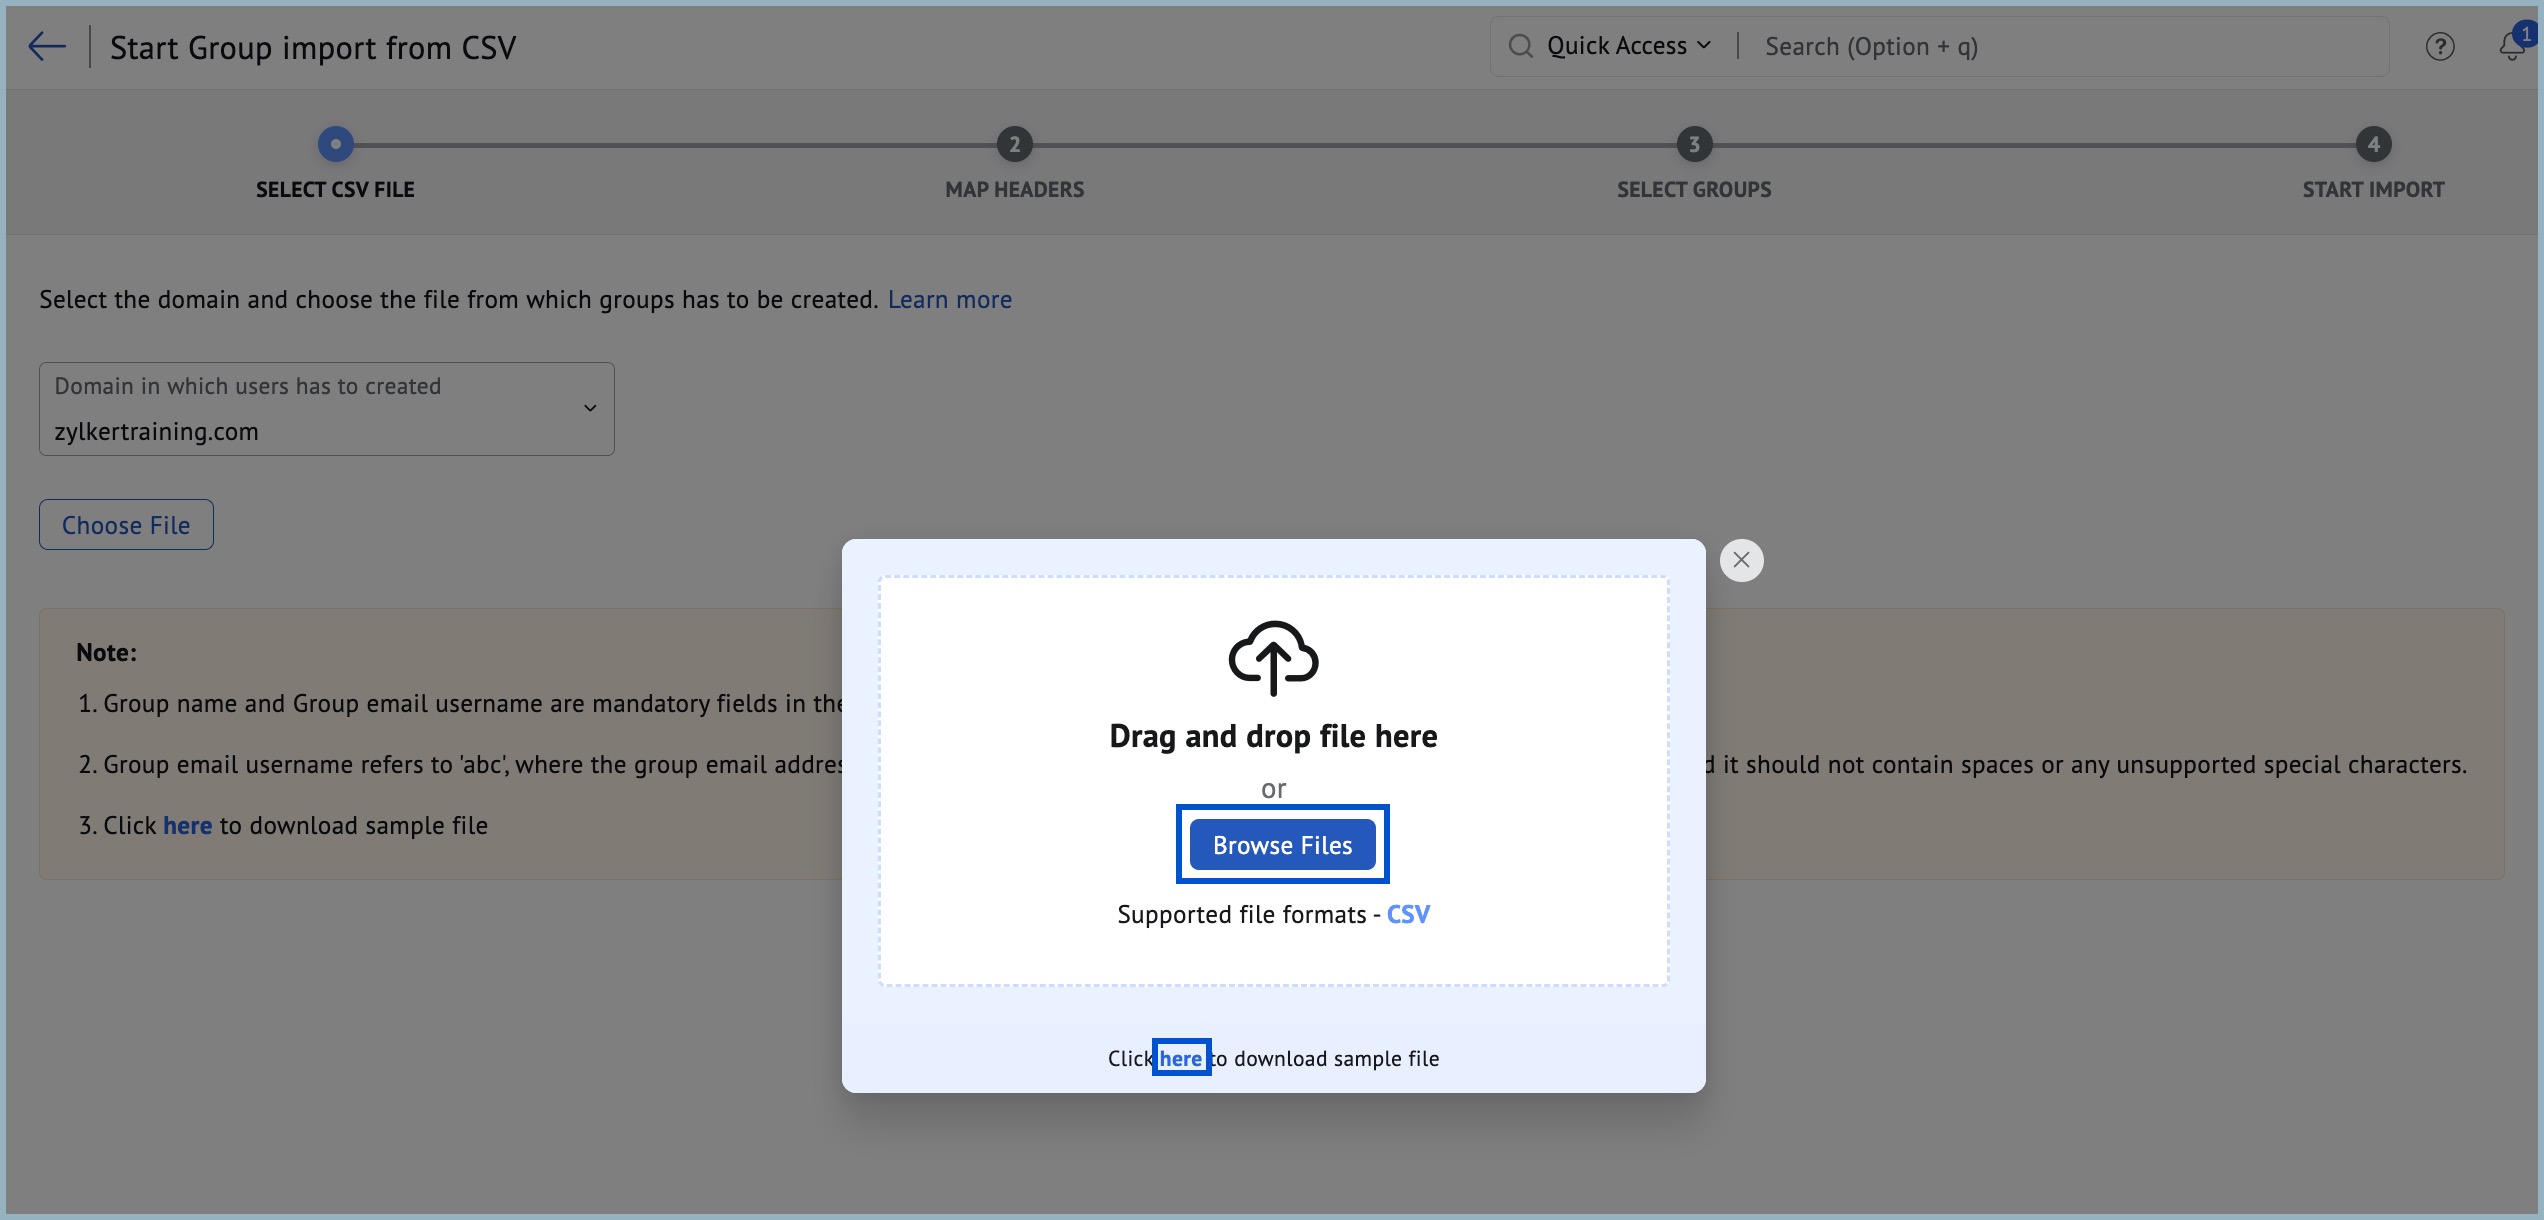Open the Learn more link

tap(949, 299)
